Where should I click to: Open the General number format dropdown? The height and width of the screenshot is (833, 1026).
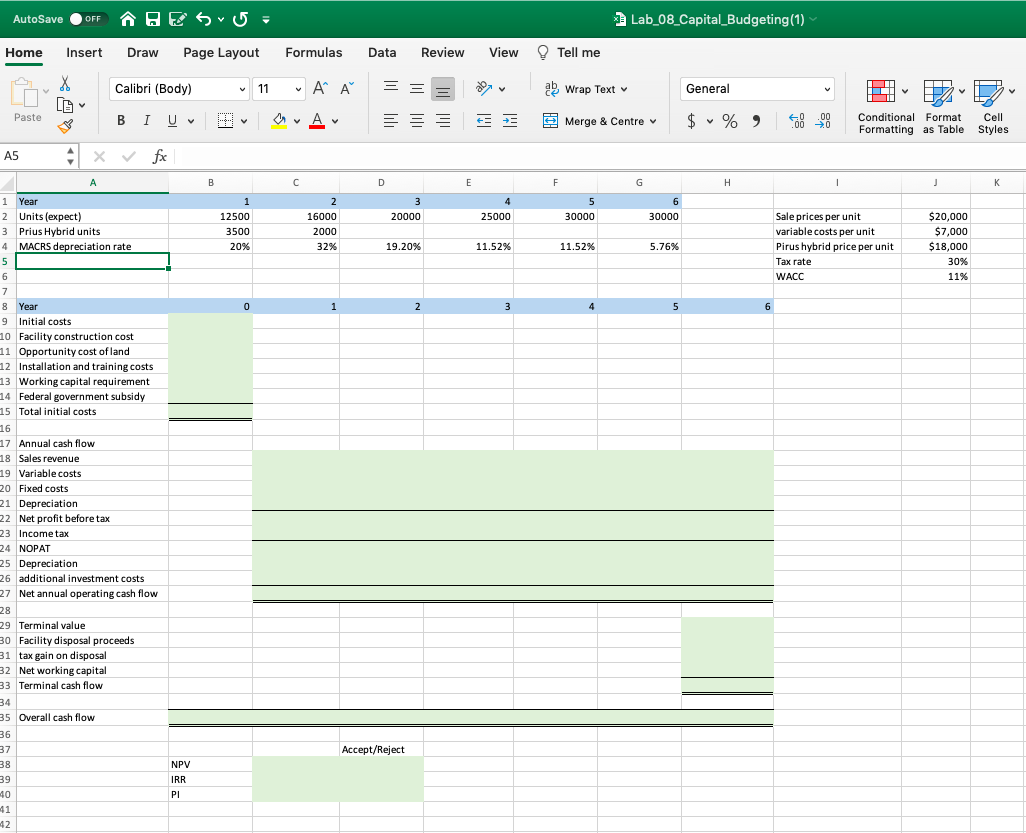tap(826, 89)
